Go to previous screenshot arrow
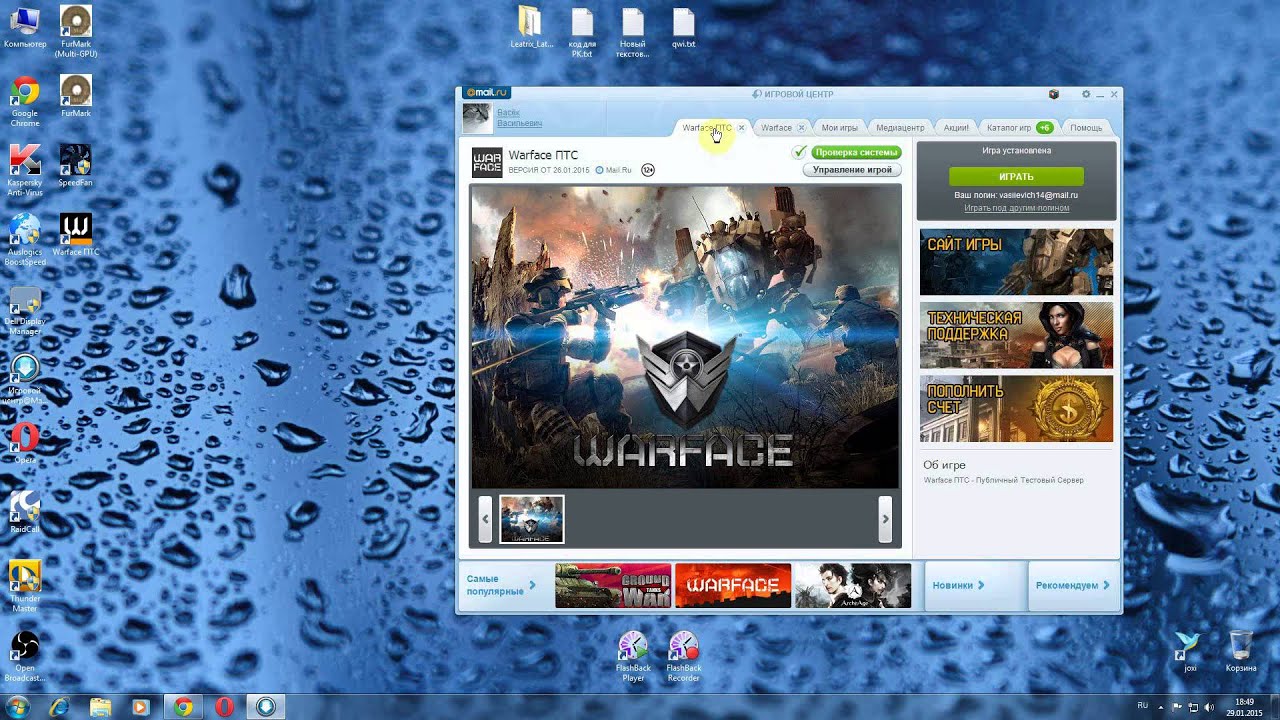Viewport: 1280px width, 720px height. [x=486, y=519]
